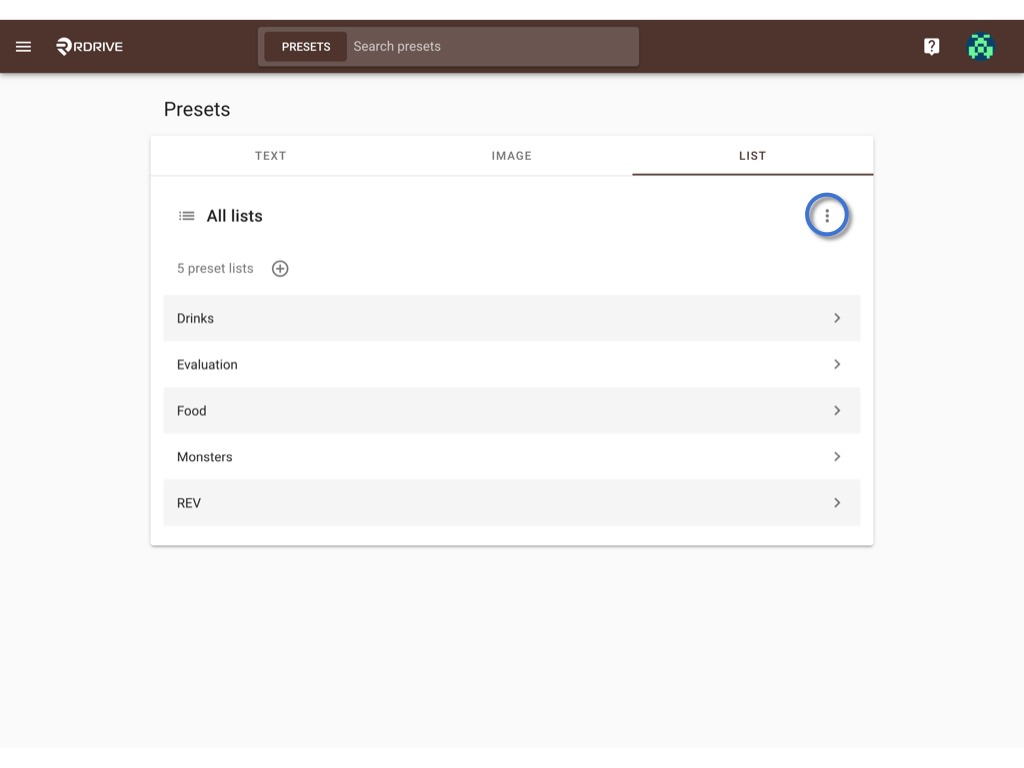Open the hamburger navigation menu
The height and width of the screenshot is (768, 1024).
point(24,46)
